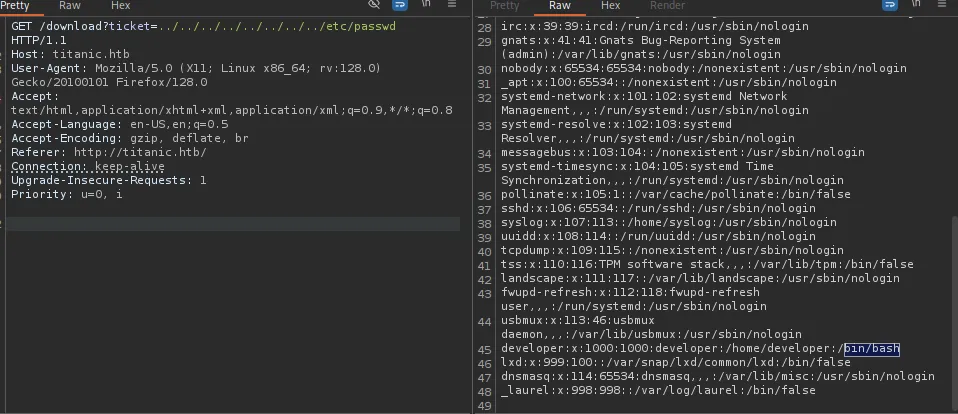The image size is (958, 414).
Task: Click the empty highlighted request body line
Action: tap(233, 224)
